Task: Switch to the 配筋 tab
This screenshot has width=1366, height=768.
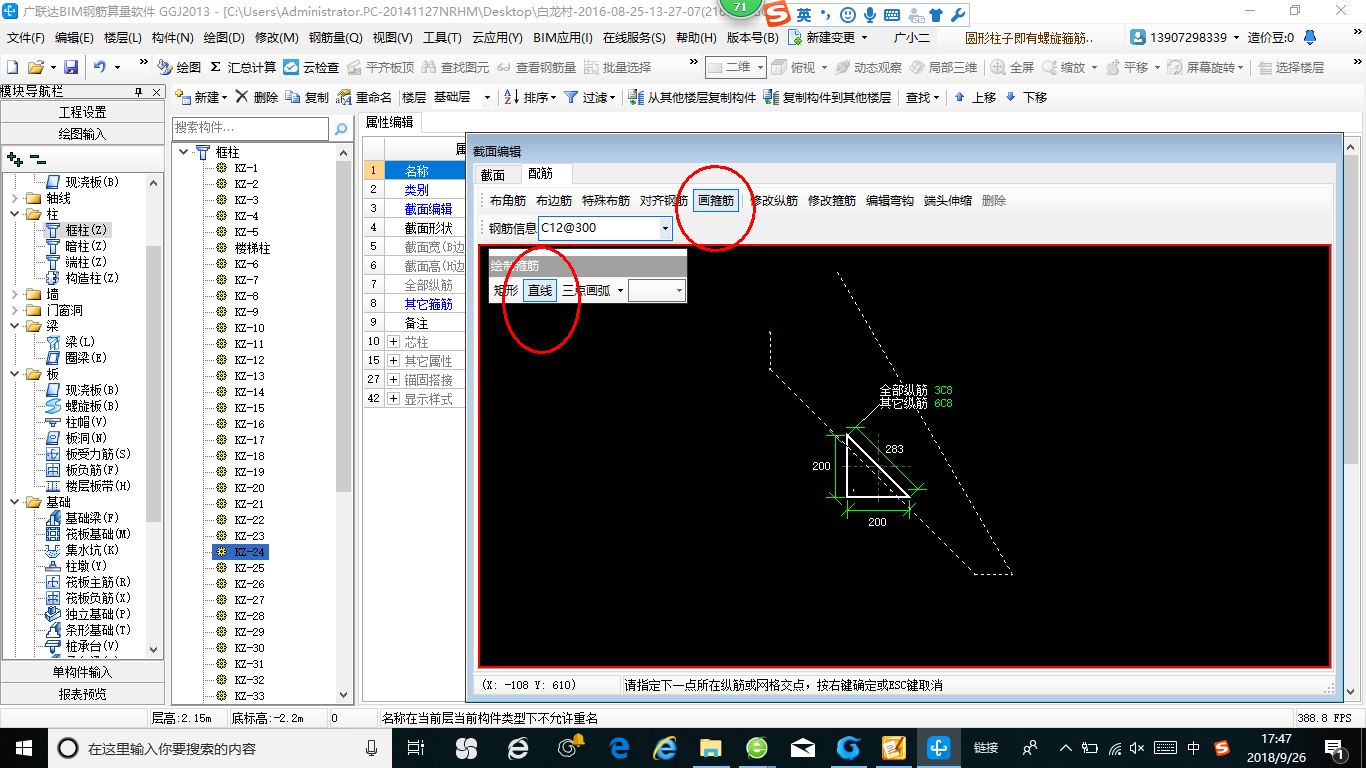Action: (x=540, y=174)
